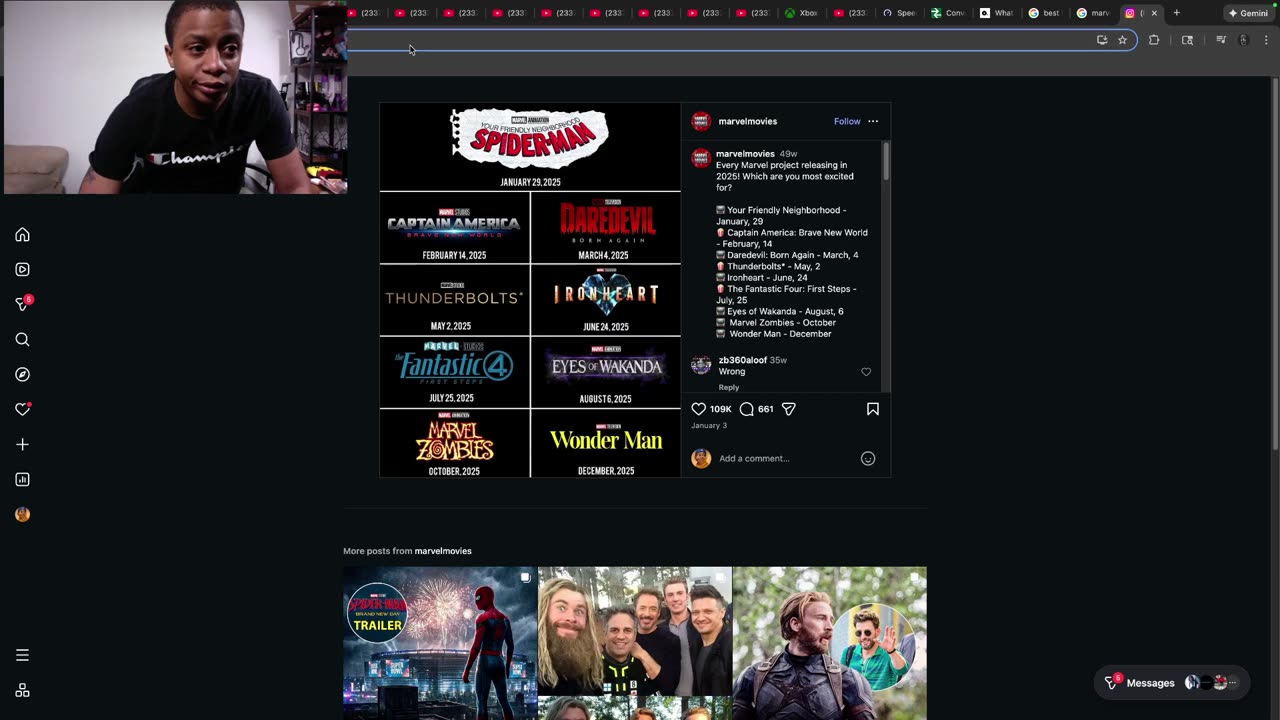
Task: Like the comment by zb360aloof
Action: point(866,372)
